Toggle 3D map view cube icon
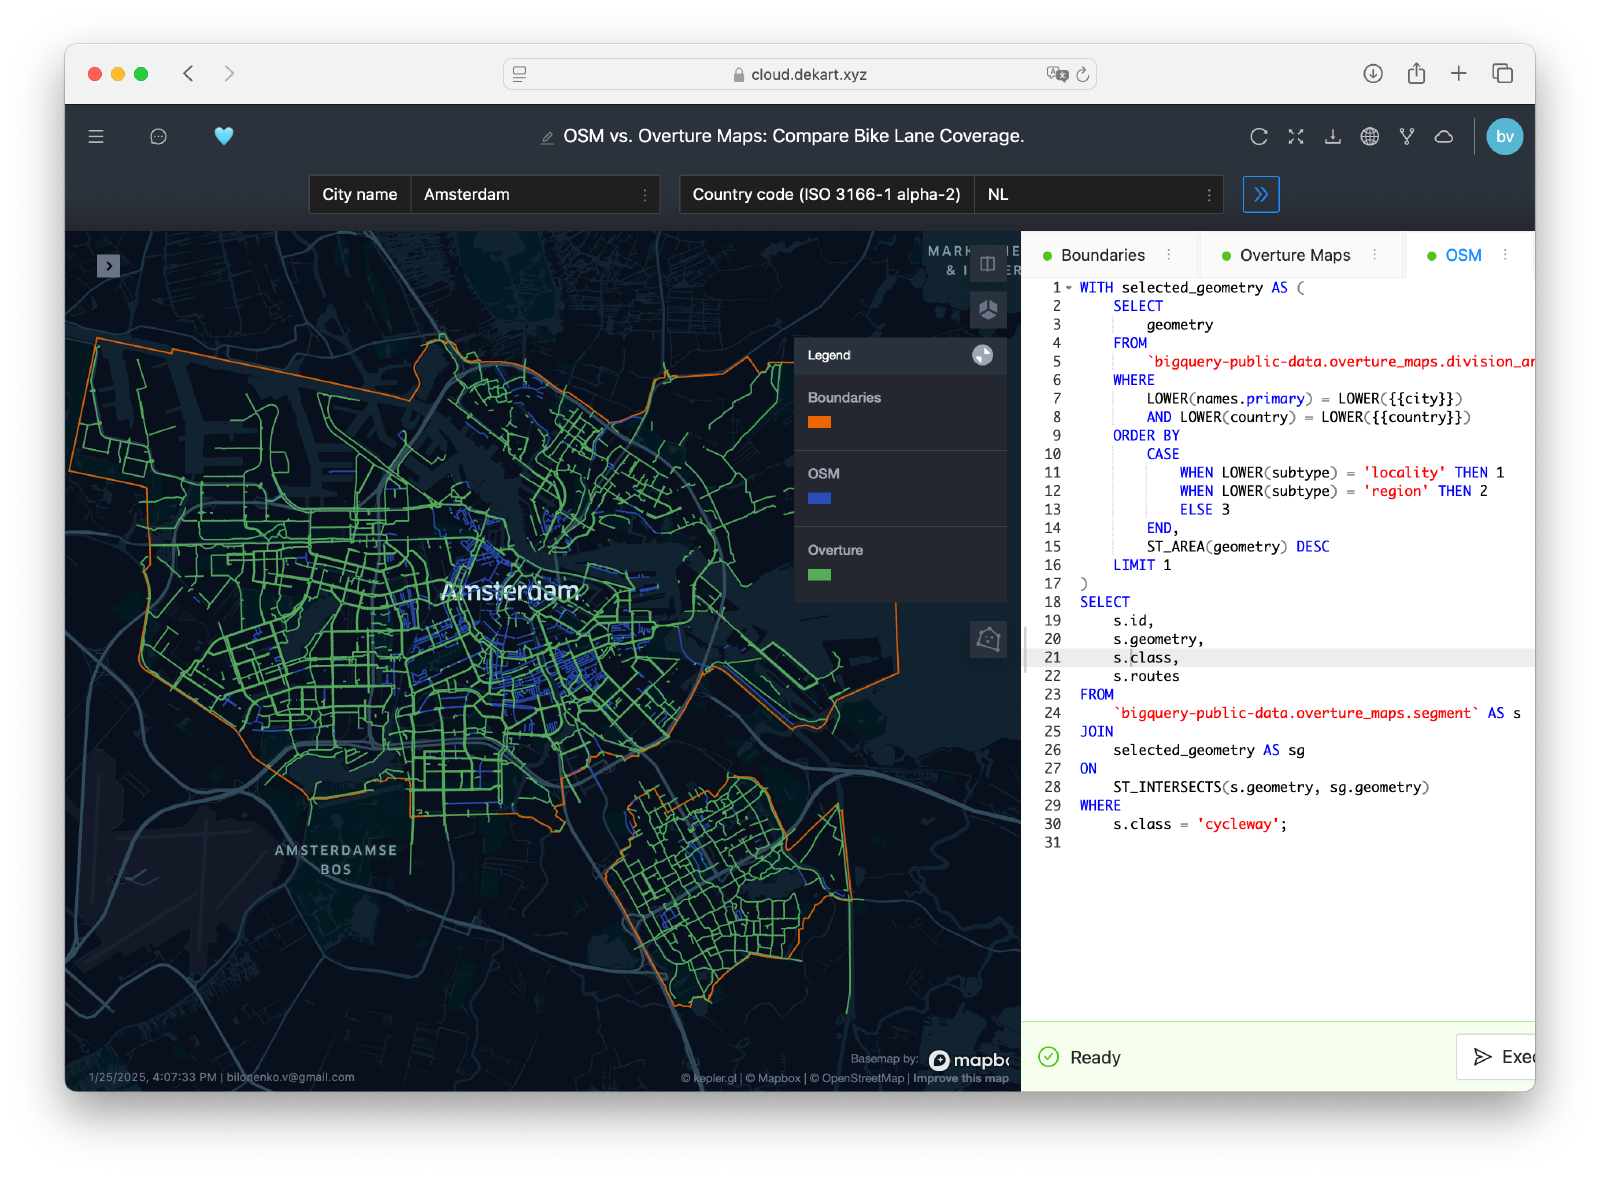1600x1177 pixels. coord(988,310)
